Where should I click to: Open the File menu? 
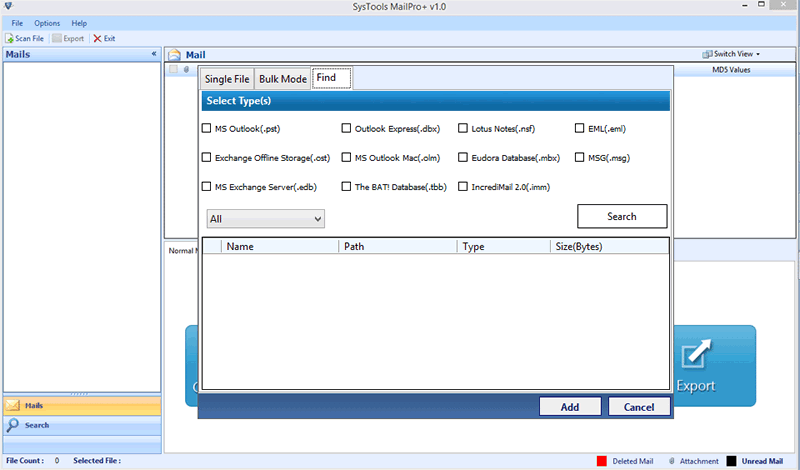coord(17,23)
